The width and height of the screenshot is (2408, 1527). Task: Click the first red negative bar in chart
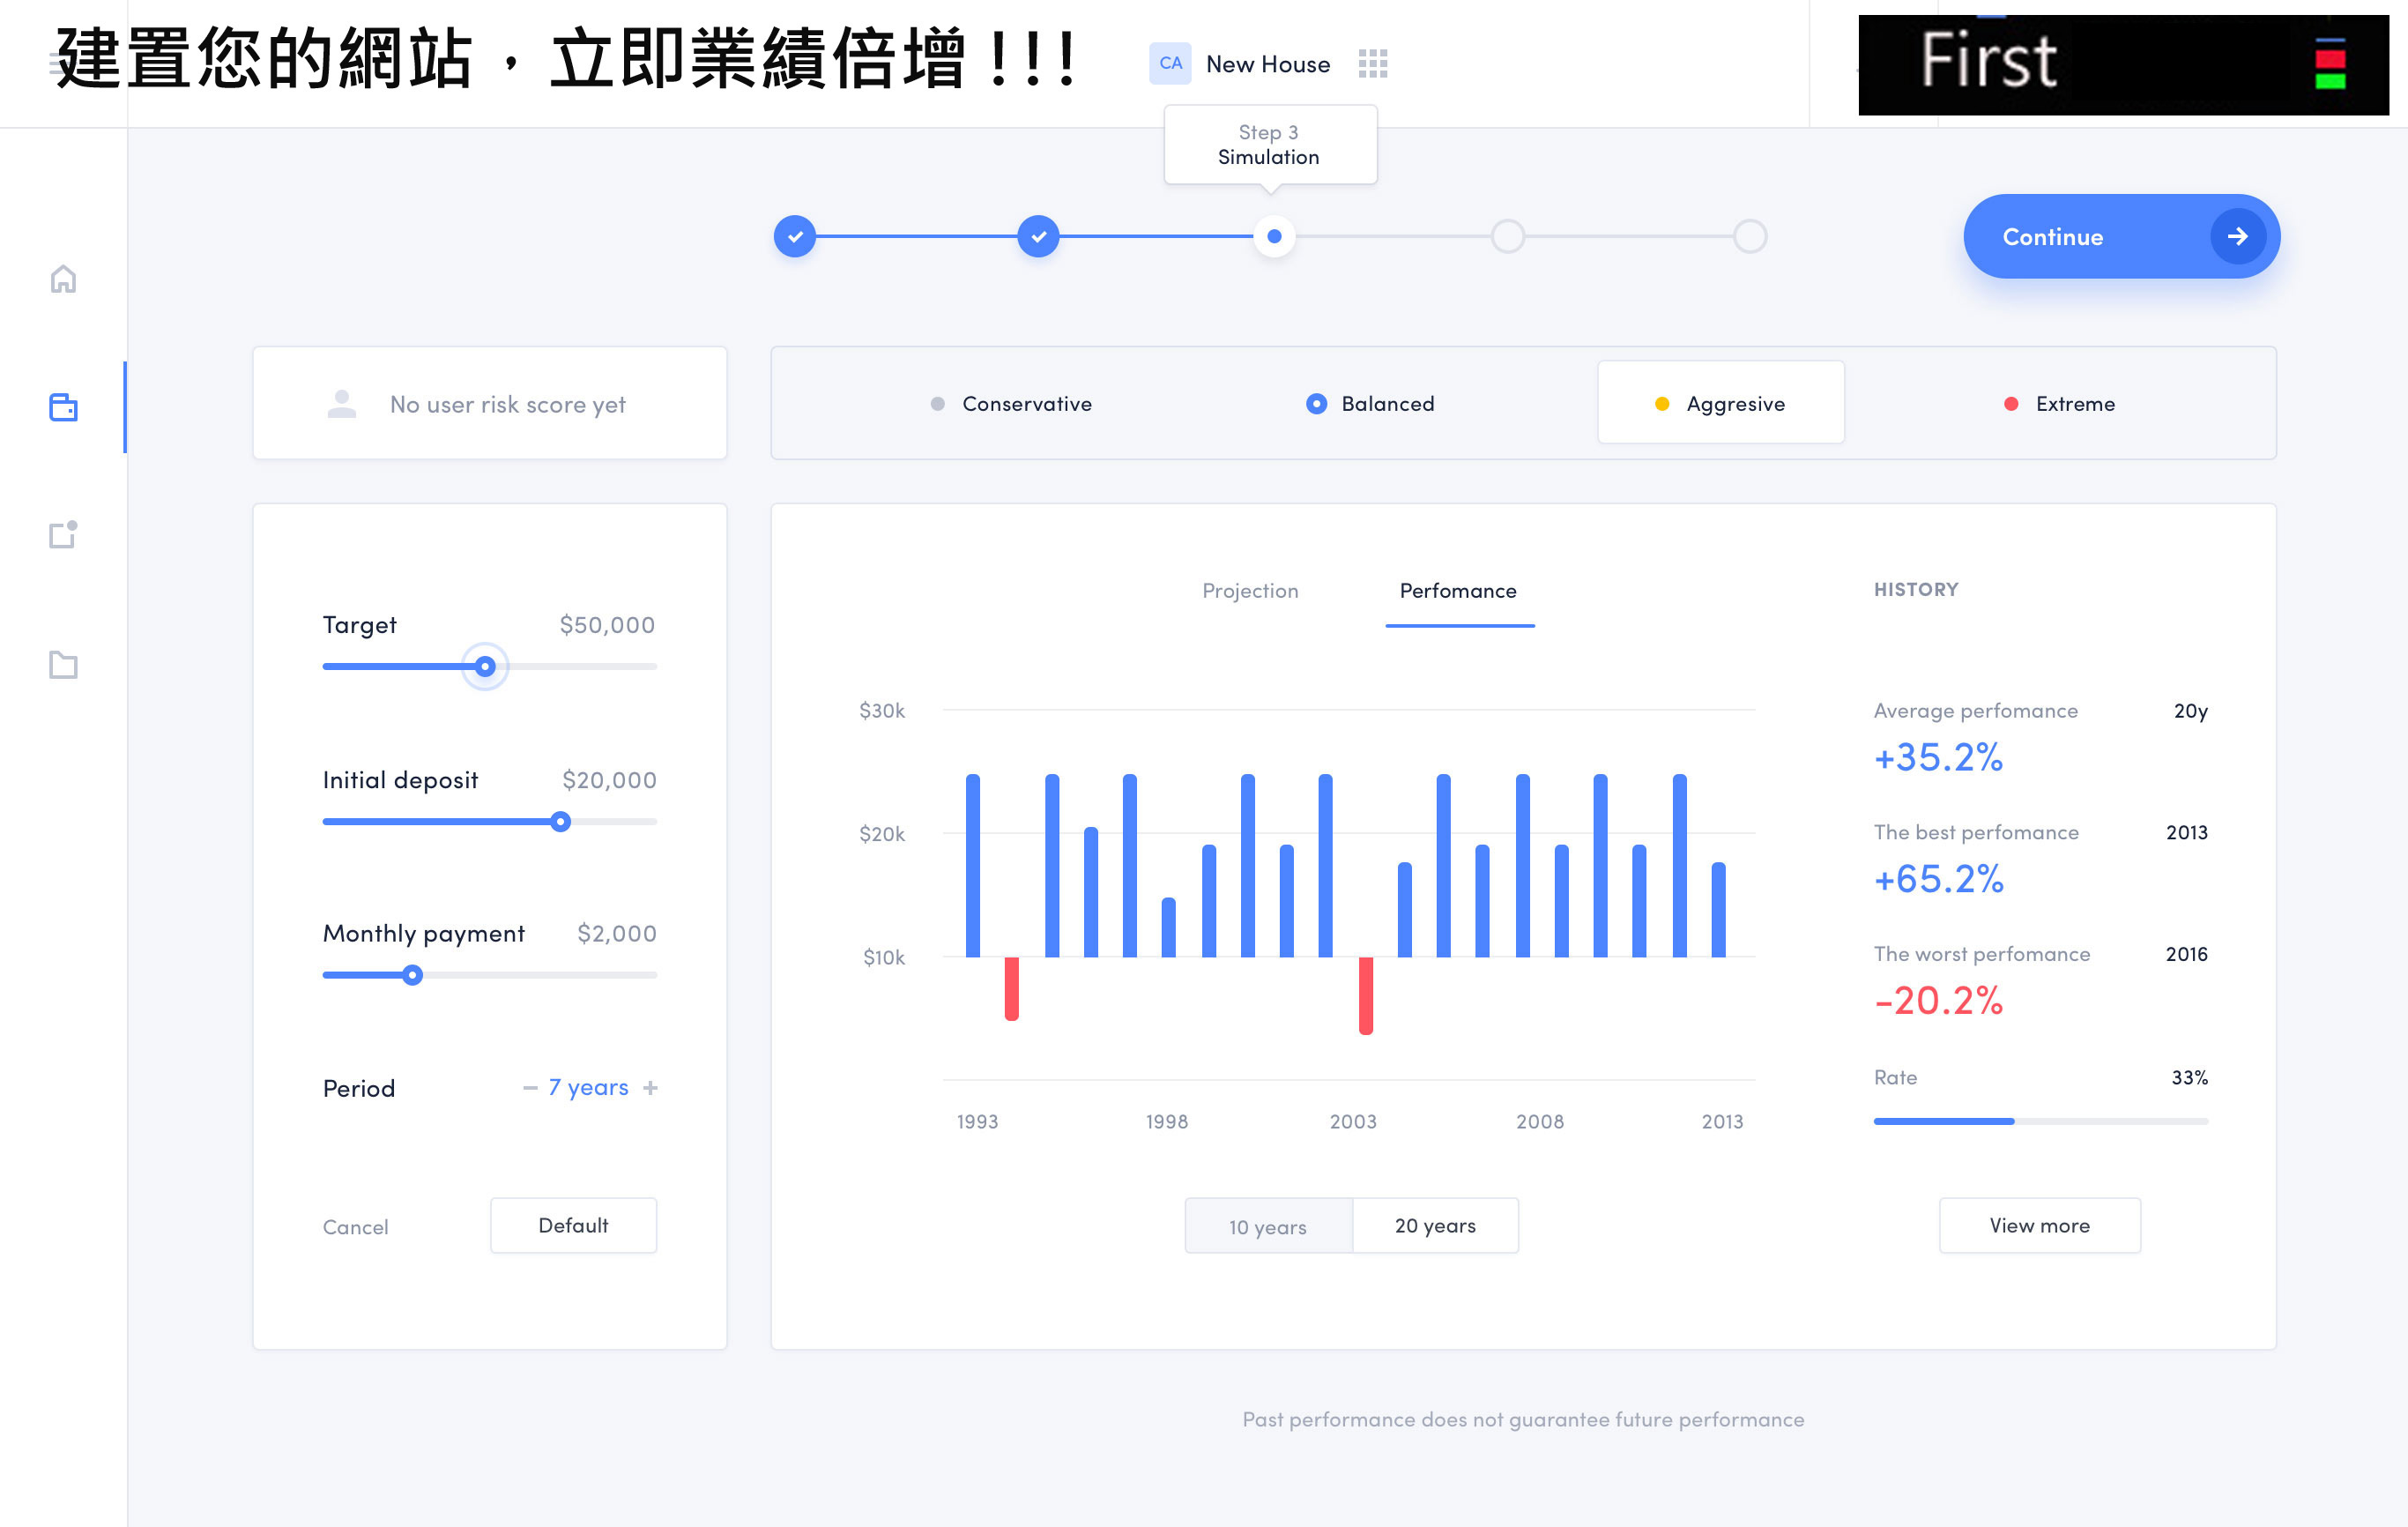pyautogui.click(x=1012, y=989)
